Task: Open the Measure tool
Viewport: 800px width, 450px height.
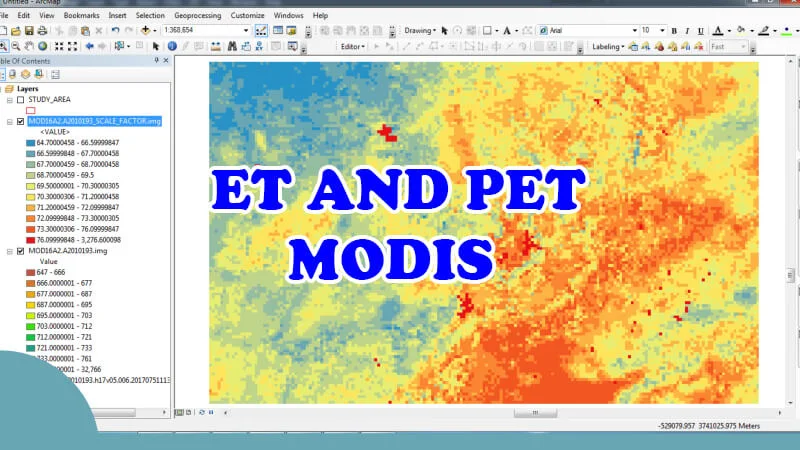Action: (216, 46)
